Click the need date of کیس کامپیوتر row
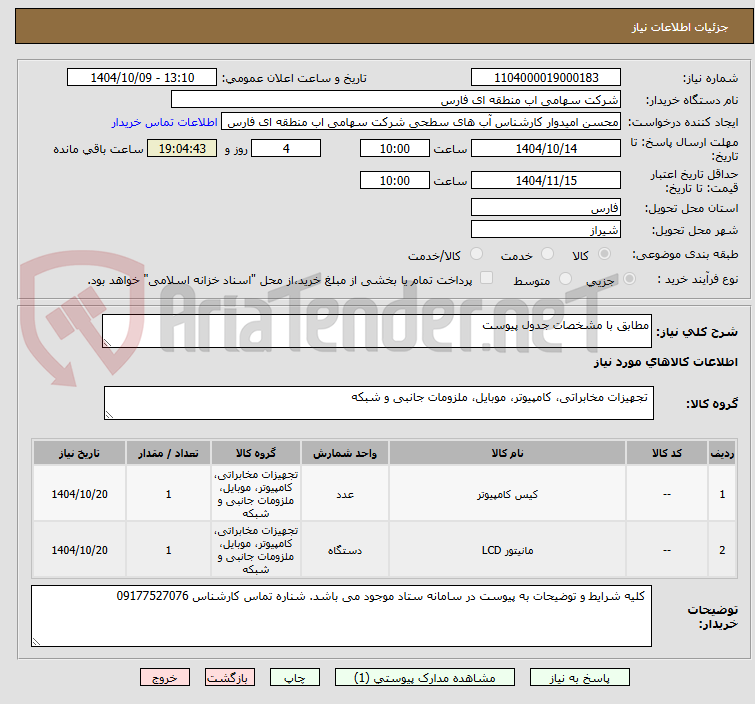755x704 pixels. [79, 494]
